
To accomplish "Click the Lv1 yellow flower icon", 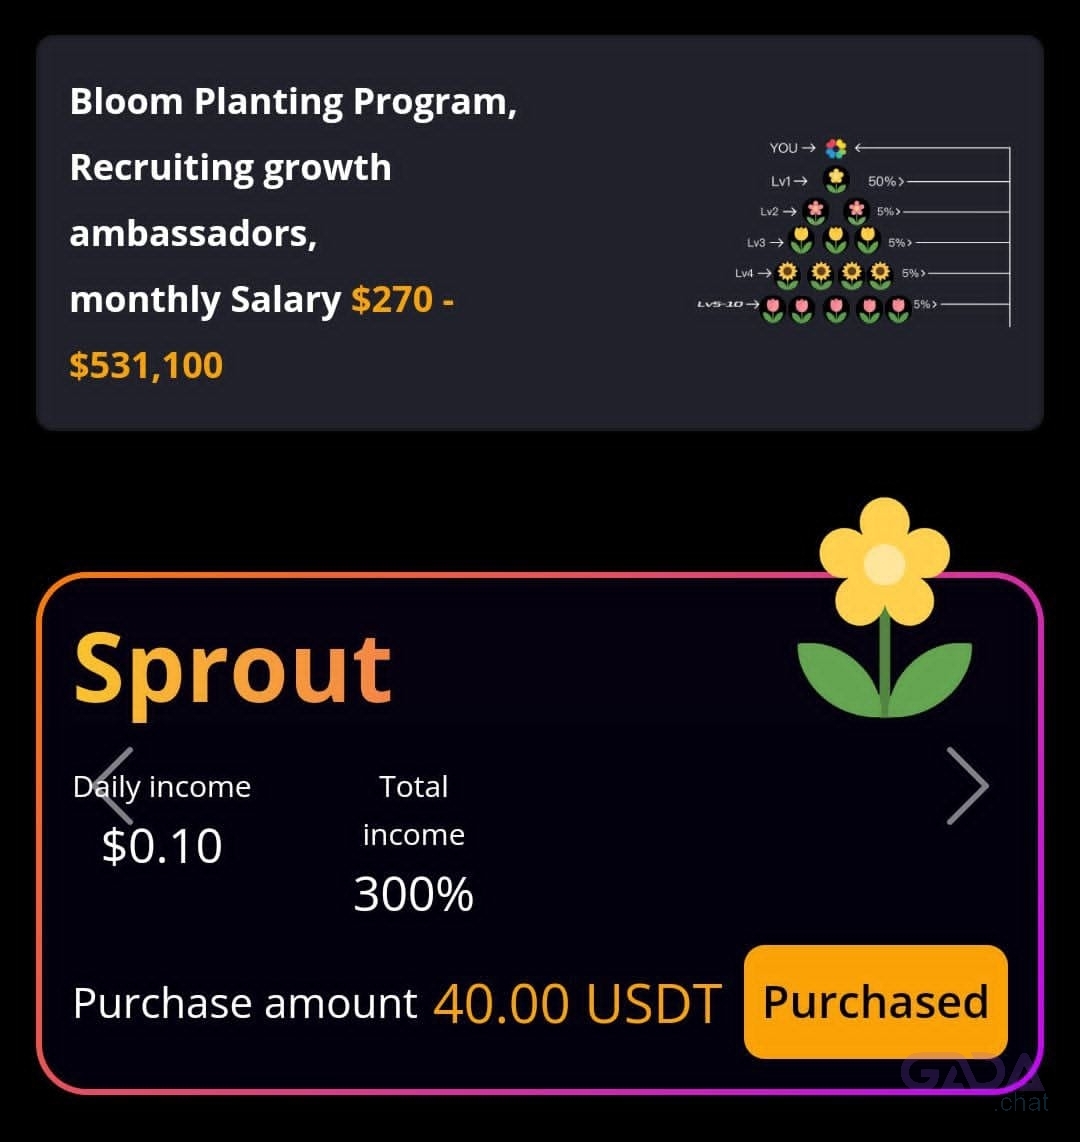I will [x=836, y=179].
